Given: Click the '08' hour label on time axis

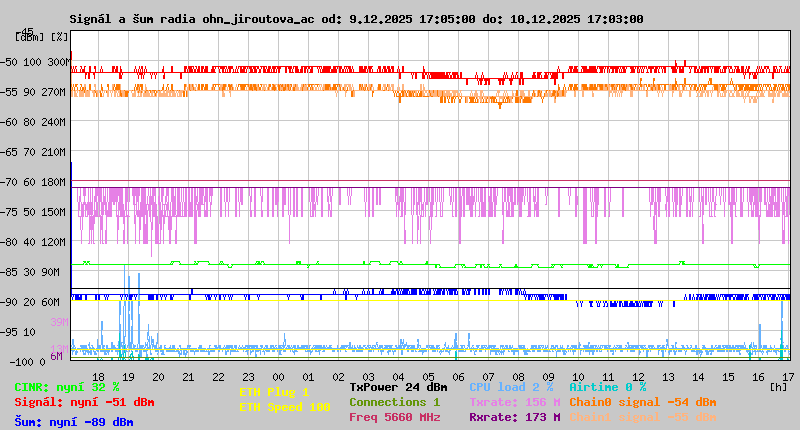Looking at the screenshot, I should (518, 377).
